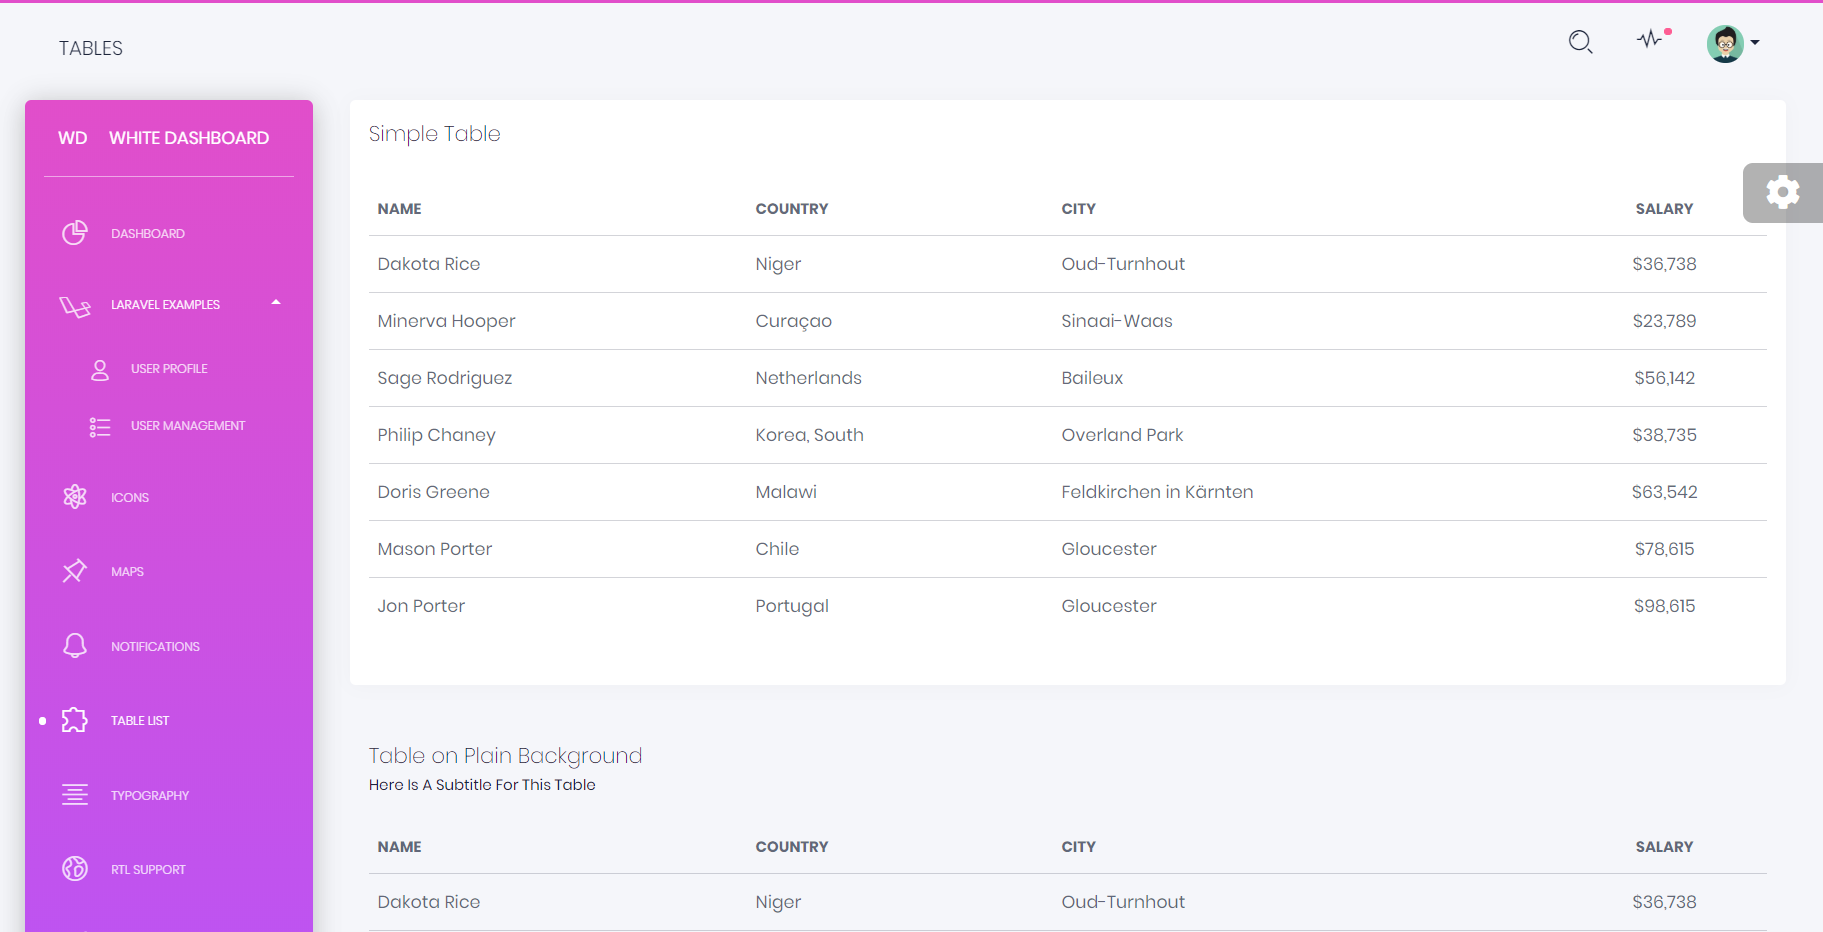Click the CITY header in Simple Table
The width and height of the screenshot is (1823, 932).
[1079, 209]
